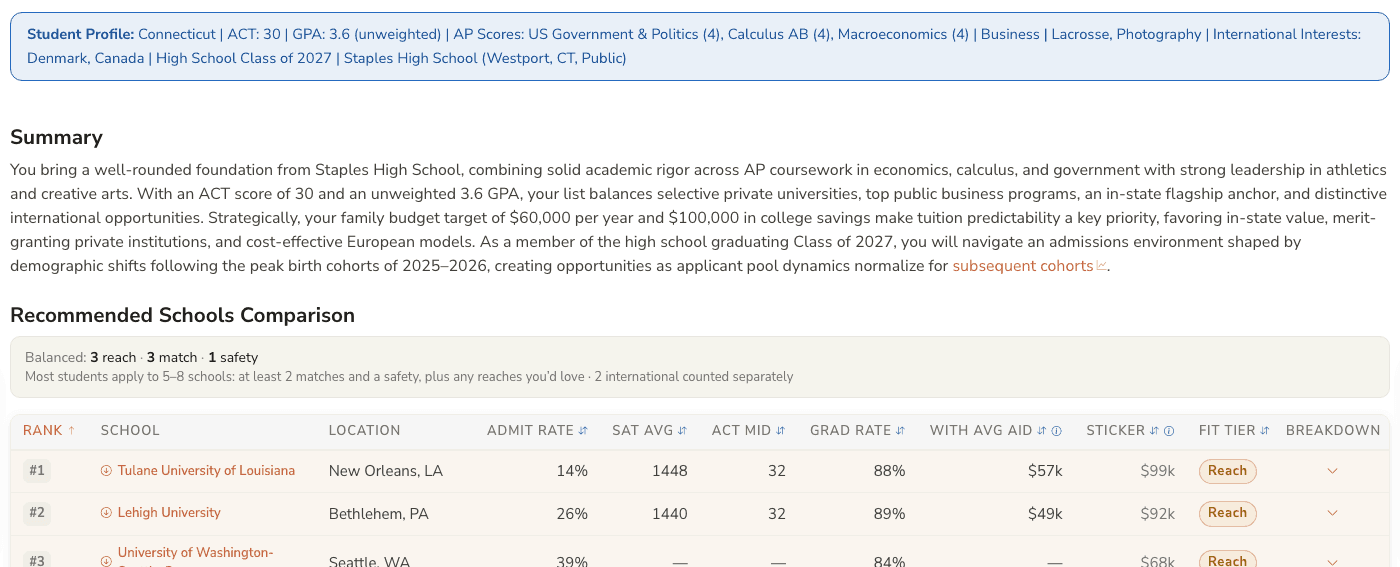The height and width of the screenshot is (567, 1400).
Task: Click Reach badge in Lehigh row
Action: click(x=1227, y=513)
